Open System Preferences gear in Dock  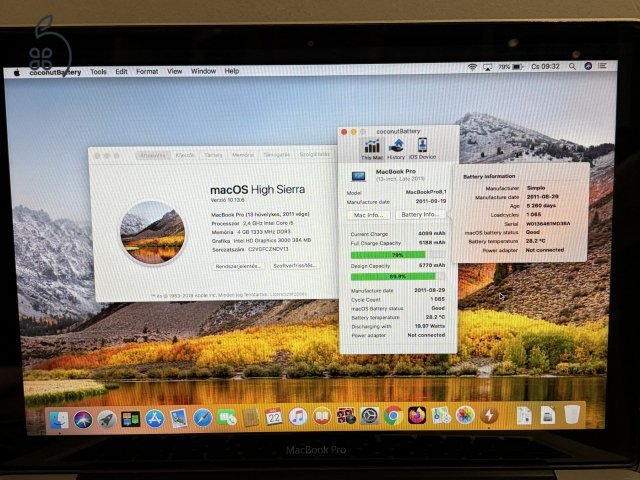369,416
